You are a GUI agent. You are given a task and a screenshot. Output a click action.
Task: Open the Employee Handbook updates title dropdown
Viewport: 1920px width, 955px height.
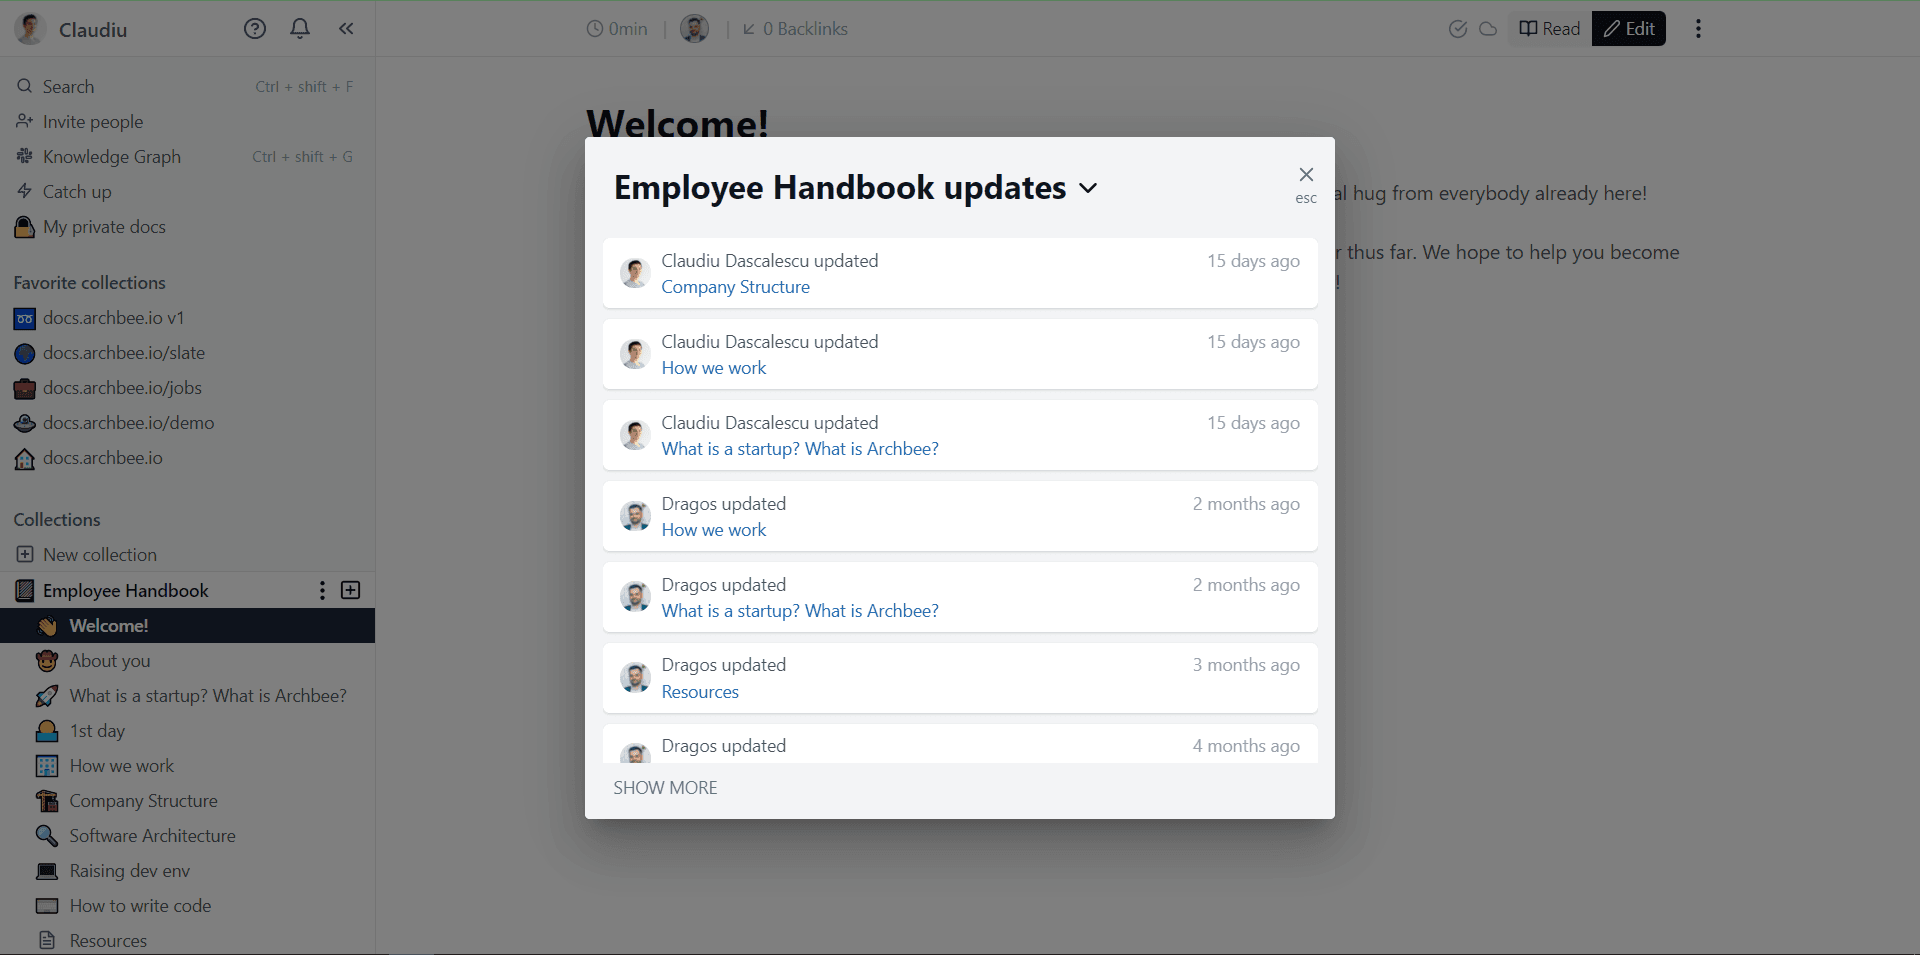pyautogui.click(x=1089, y=188)
